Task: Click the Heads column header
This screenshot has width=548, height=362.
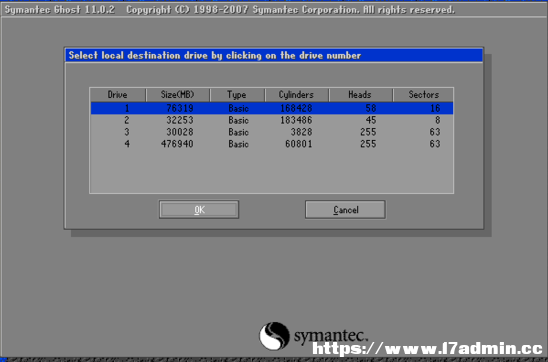Action: 360,95
